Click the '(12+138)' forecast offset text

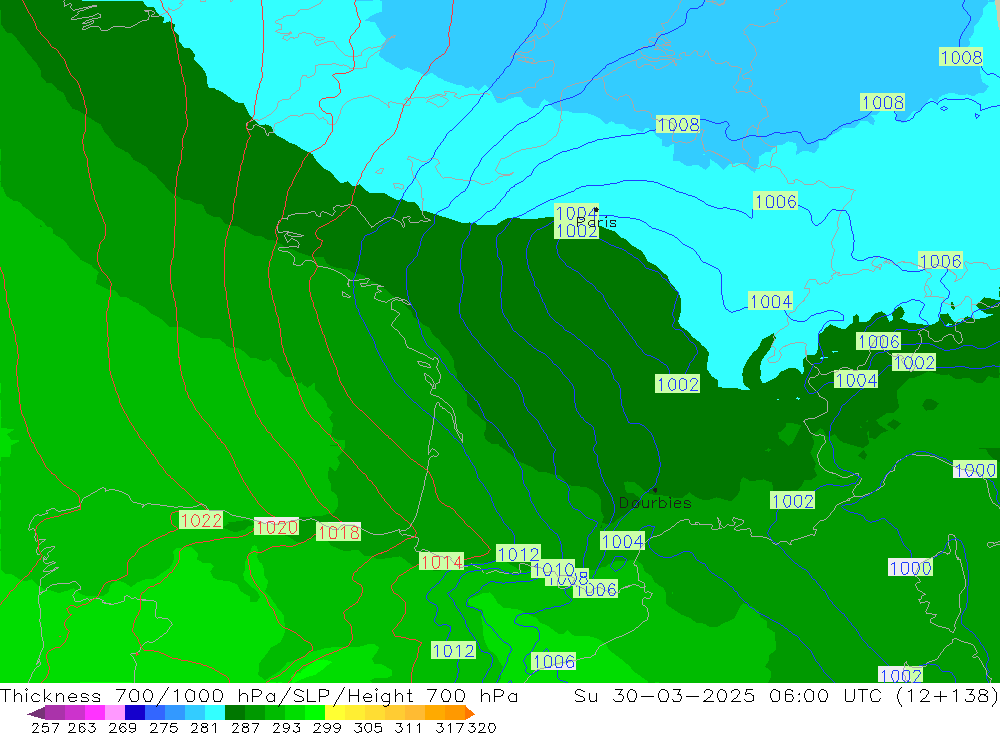tap(947, 695)
